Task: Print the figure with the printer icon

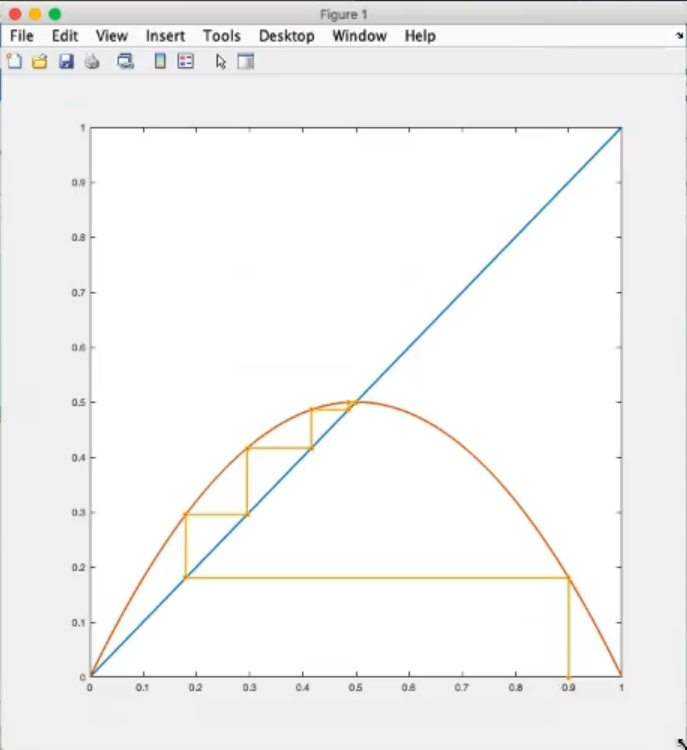Action: point(92,62)
